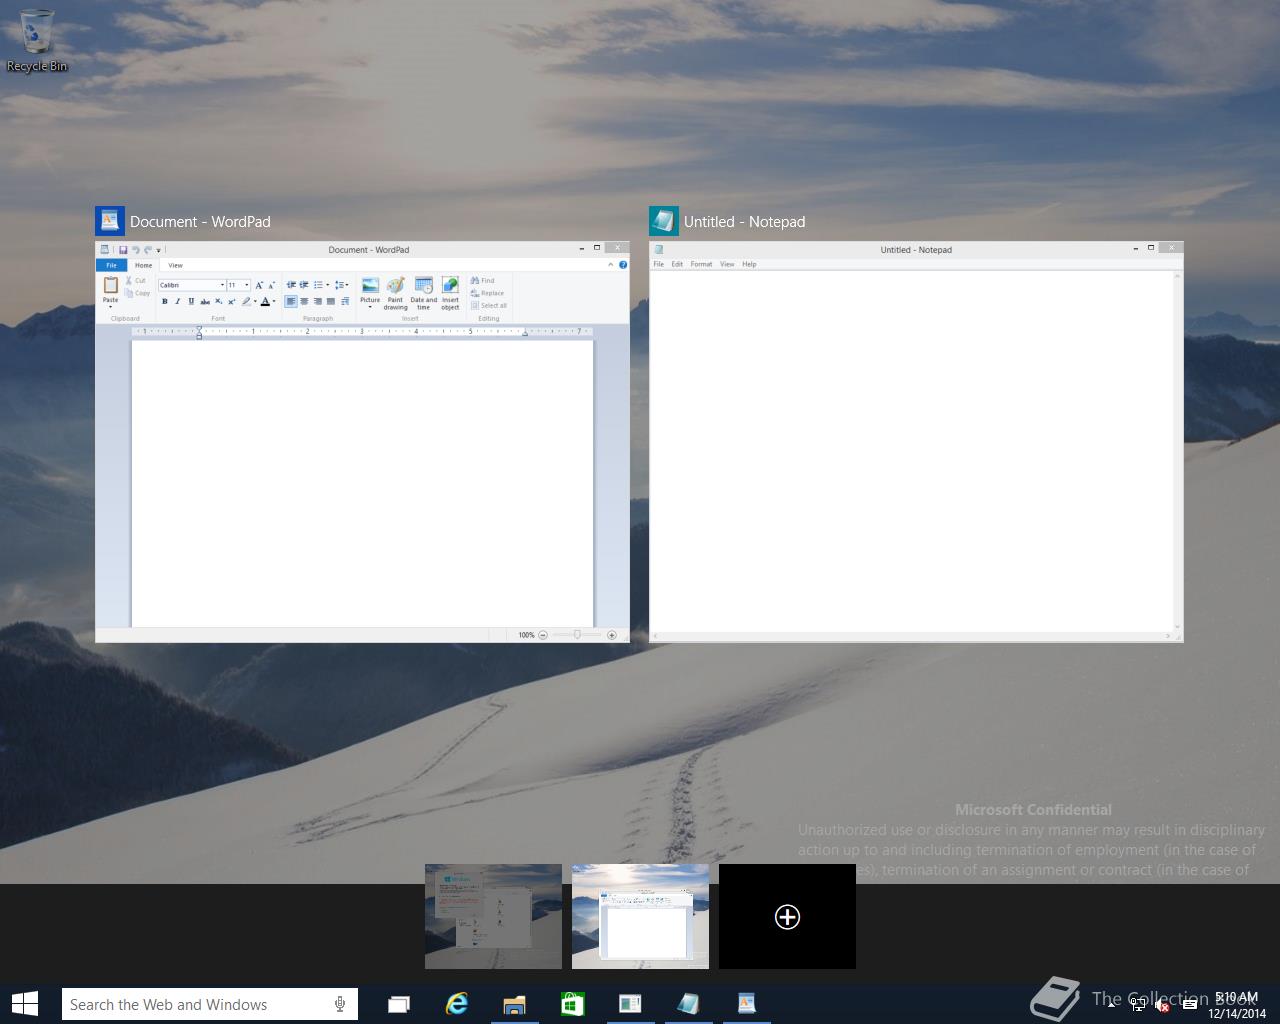Click the Windows Start button

tap(24, 1004)
